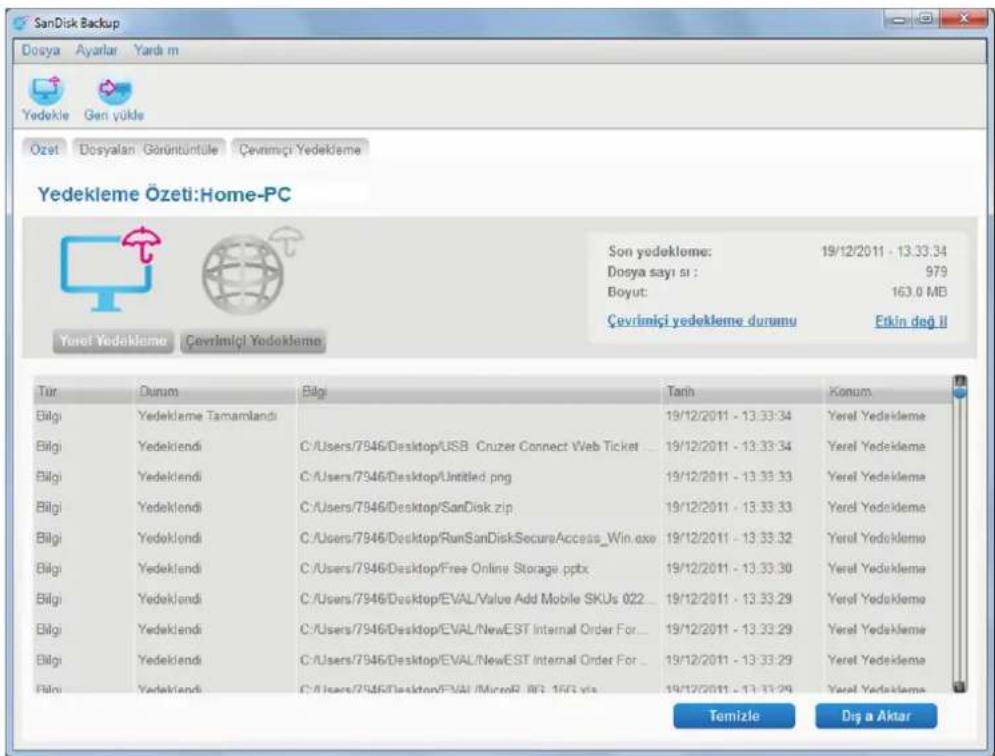Select the local backup monitor umbrella icon
Screen dimensions: 995x756
click(110, 269)
